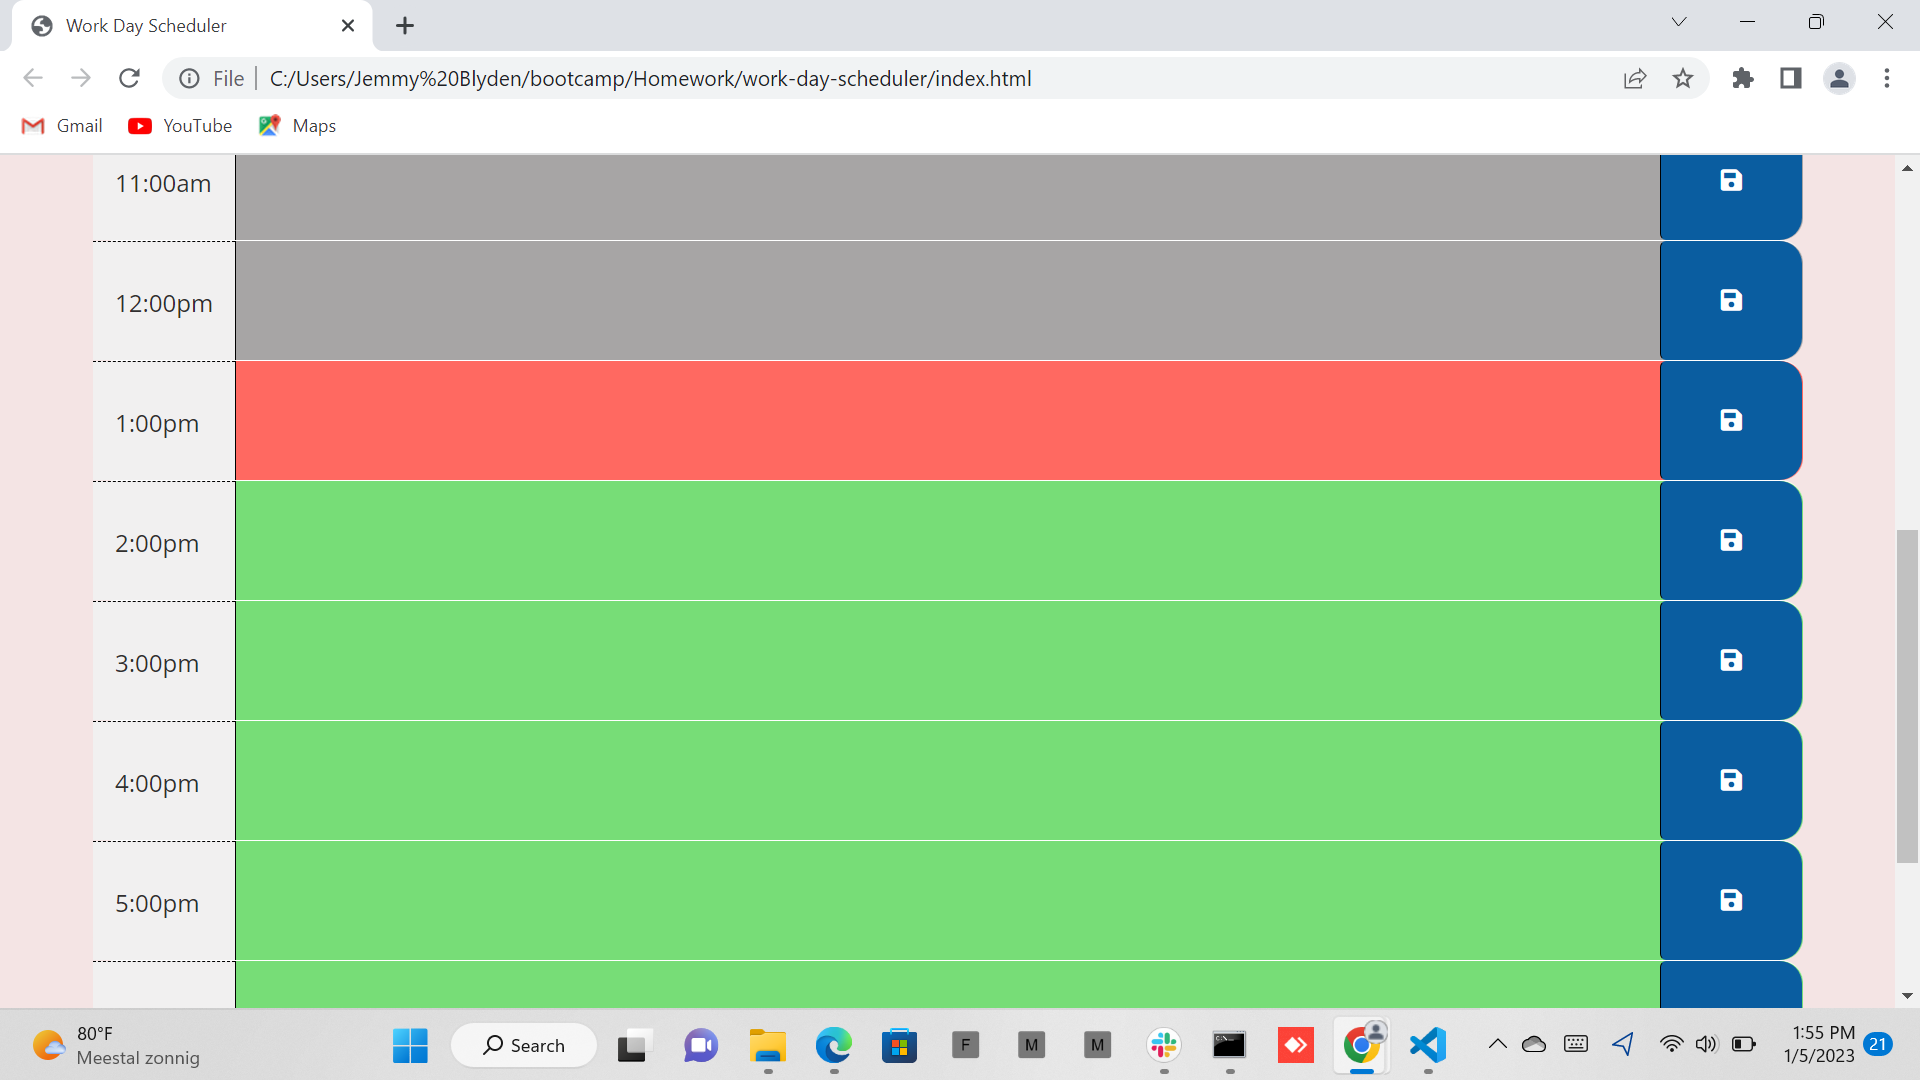Image resolution: width=1920 pixels, height=1080 pixels.
Task: Show hidden system tray icons
Action: click(x=1497, y=1044)
